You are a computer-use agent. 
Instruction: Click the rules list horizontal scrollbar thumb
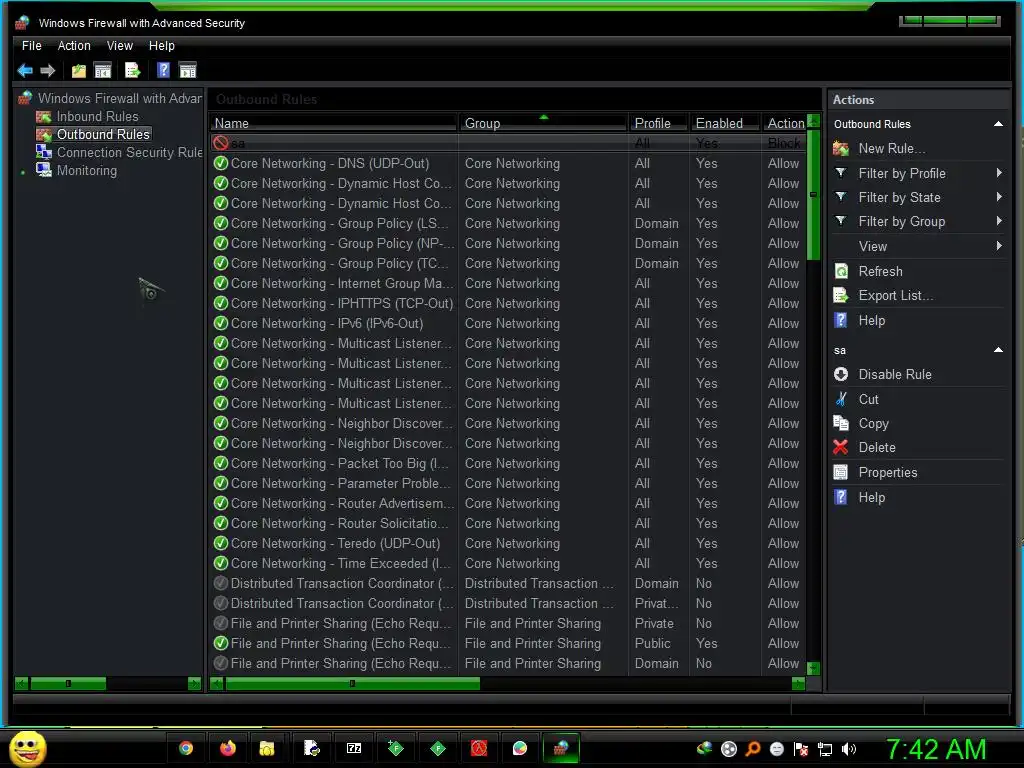click(x=353, y=684)
